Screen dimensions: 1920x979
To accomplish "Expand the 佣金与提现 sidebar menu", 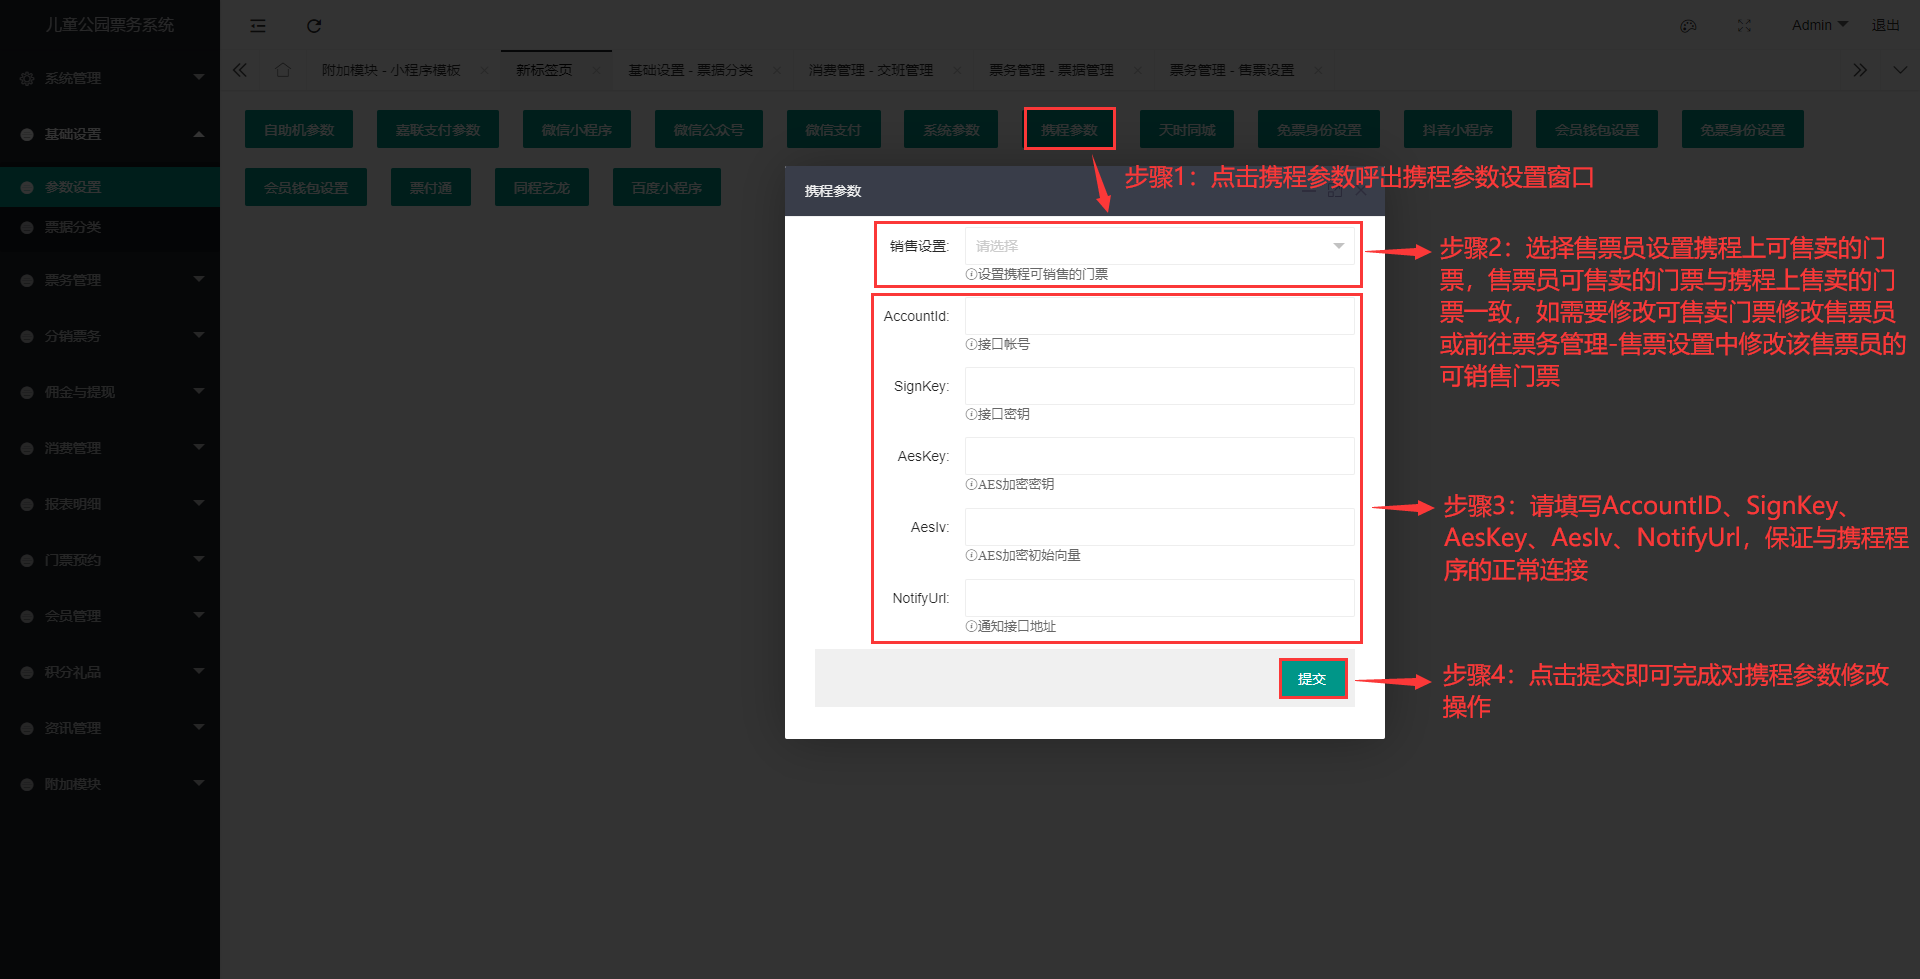I will 110,392.
